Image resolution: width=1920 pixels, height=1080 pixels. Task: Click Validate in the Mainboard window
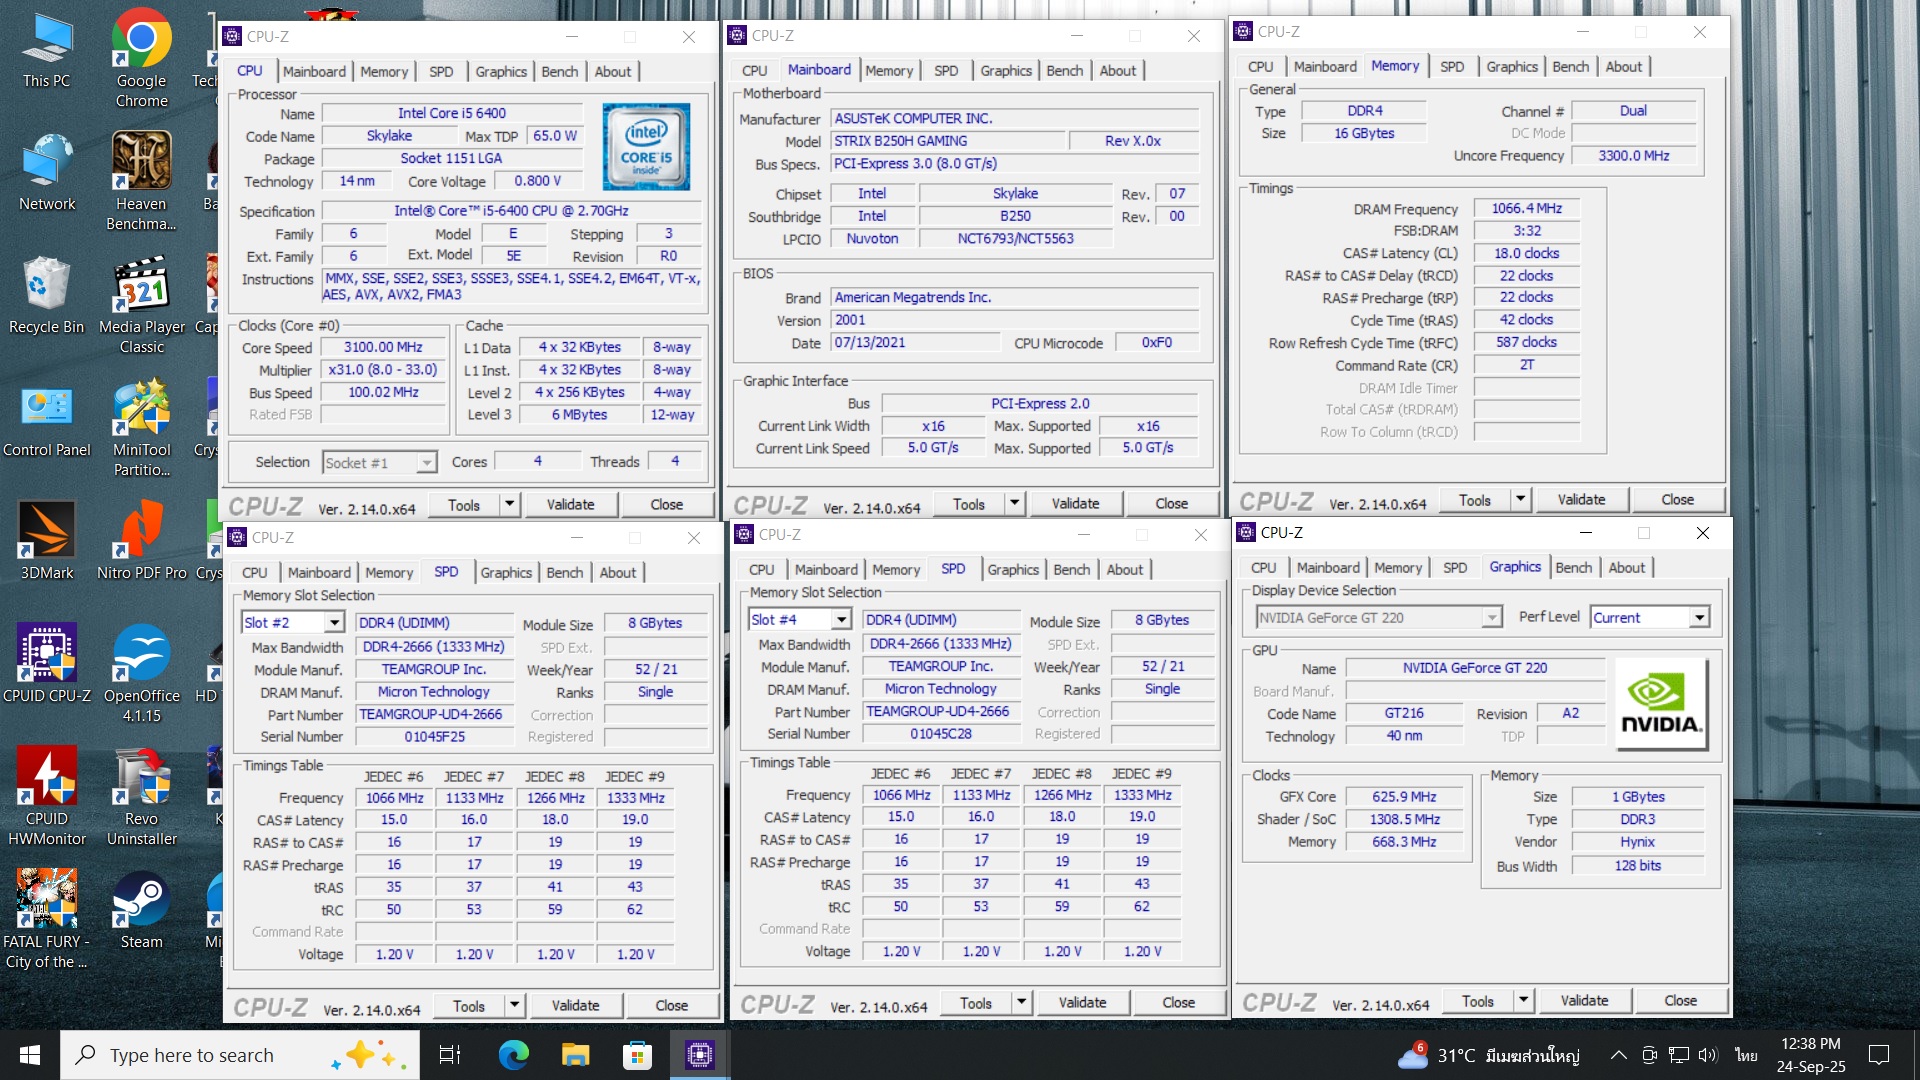click(x=1075, y=504)
